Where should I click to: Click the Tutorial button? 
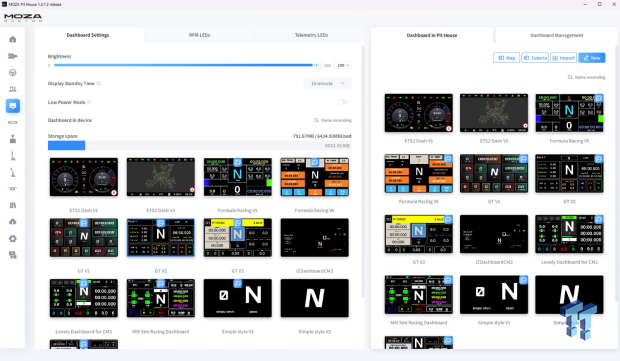[x=535, y=58]
